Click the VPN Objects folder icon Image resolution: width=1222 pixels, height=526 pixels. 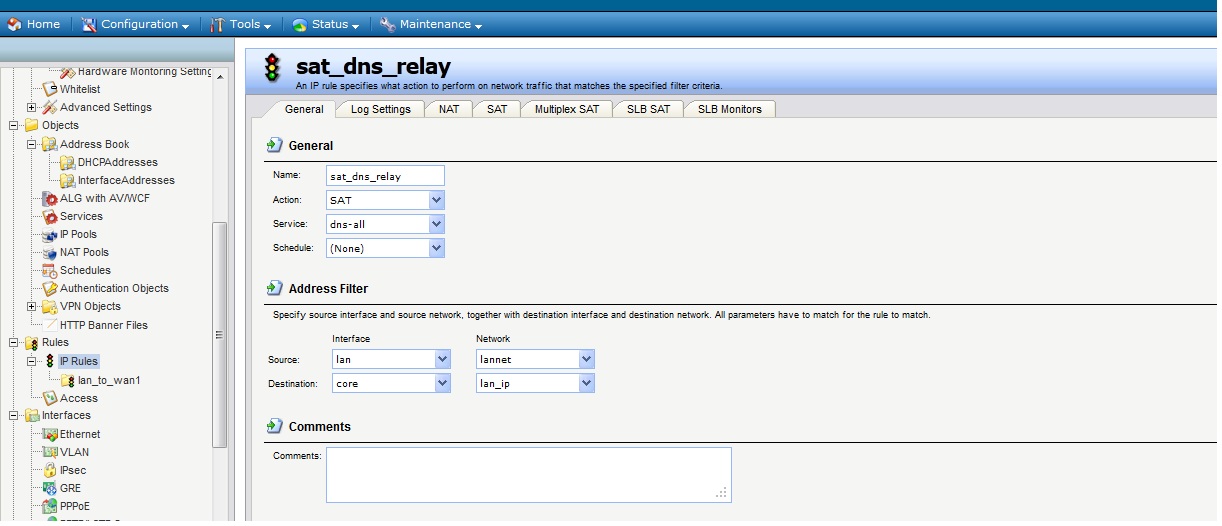click(50, 306)
